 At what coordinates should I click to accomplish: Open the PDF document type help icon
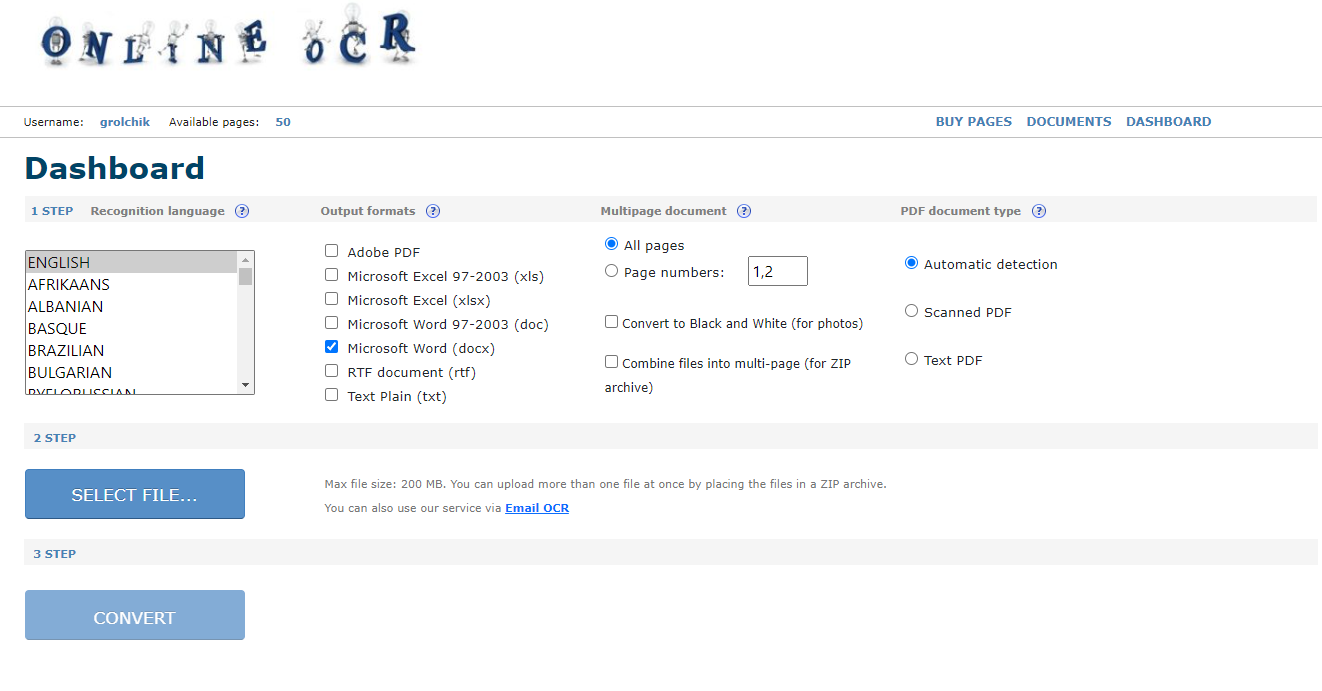(x=1039, y=211)
